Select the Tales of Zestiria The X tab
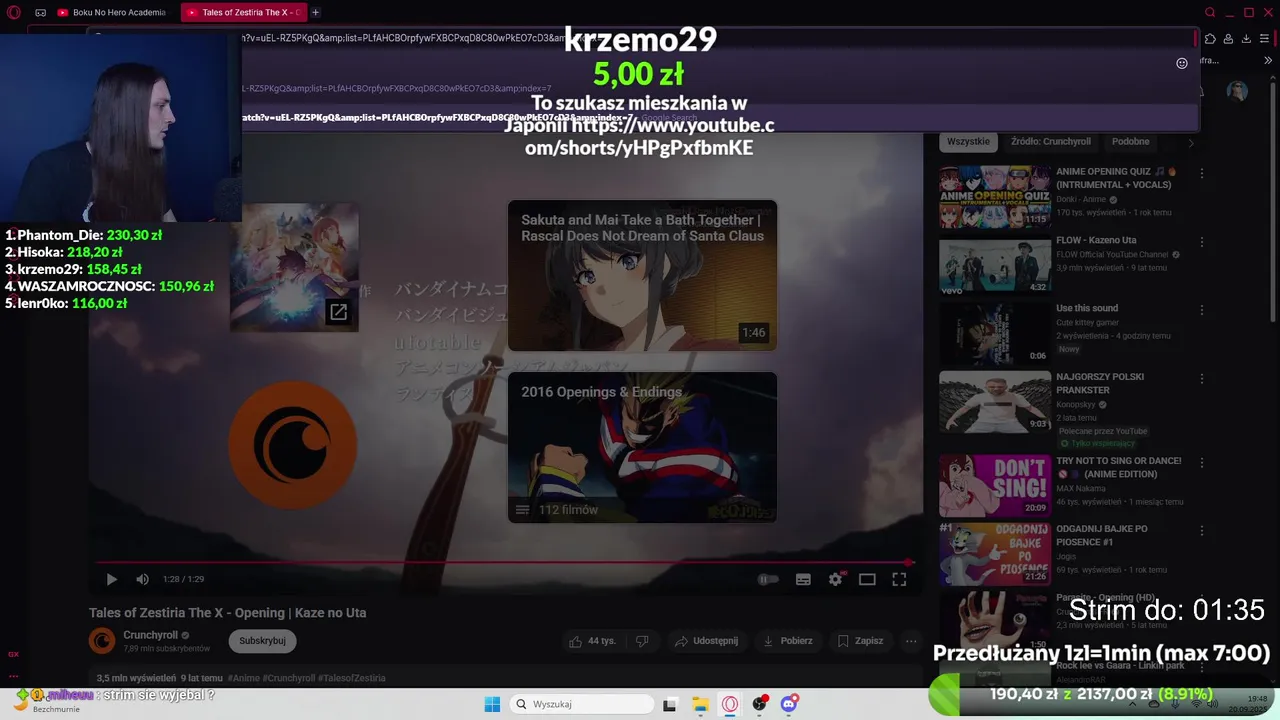 243,12
